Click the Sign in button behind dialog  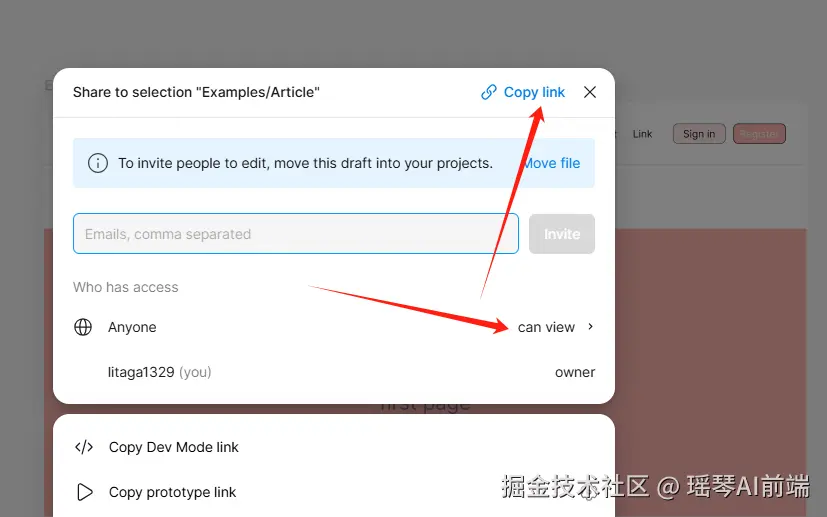click(699, 134)
